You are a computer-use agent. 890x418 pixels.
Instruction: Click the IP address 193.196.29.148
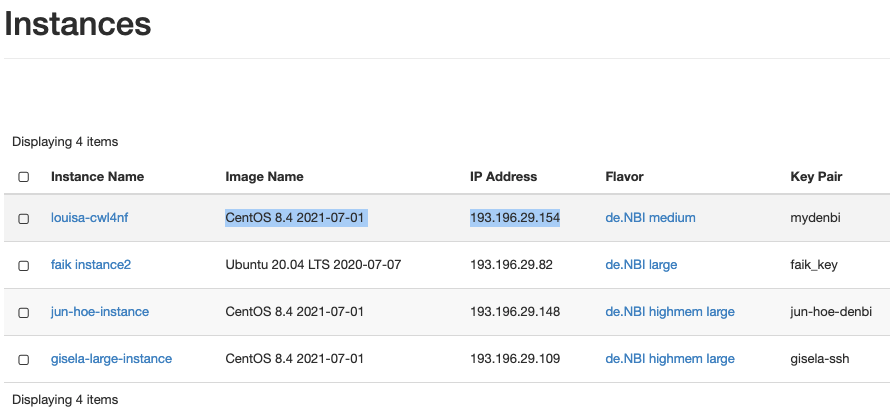click(x=515, y=312)
